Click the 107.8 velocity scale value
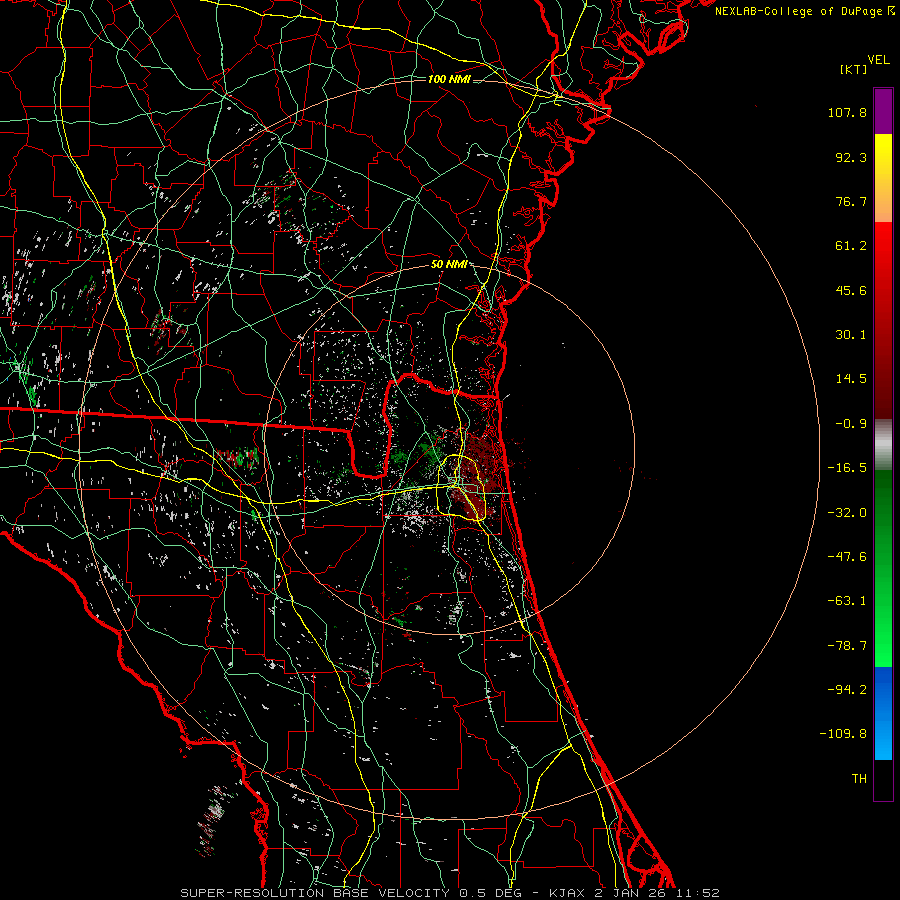The width and height of the screenshot is (900, 900). tap(847, 112)
